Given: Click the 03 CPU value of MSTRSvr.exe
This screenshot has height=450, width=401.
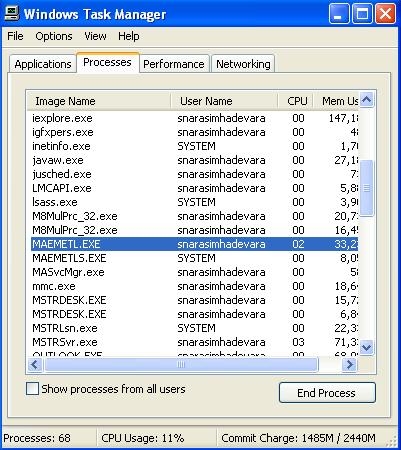Looking at the screenshot, I should pos(298,342).
